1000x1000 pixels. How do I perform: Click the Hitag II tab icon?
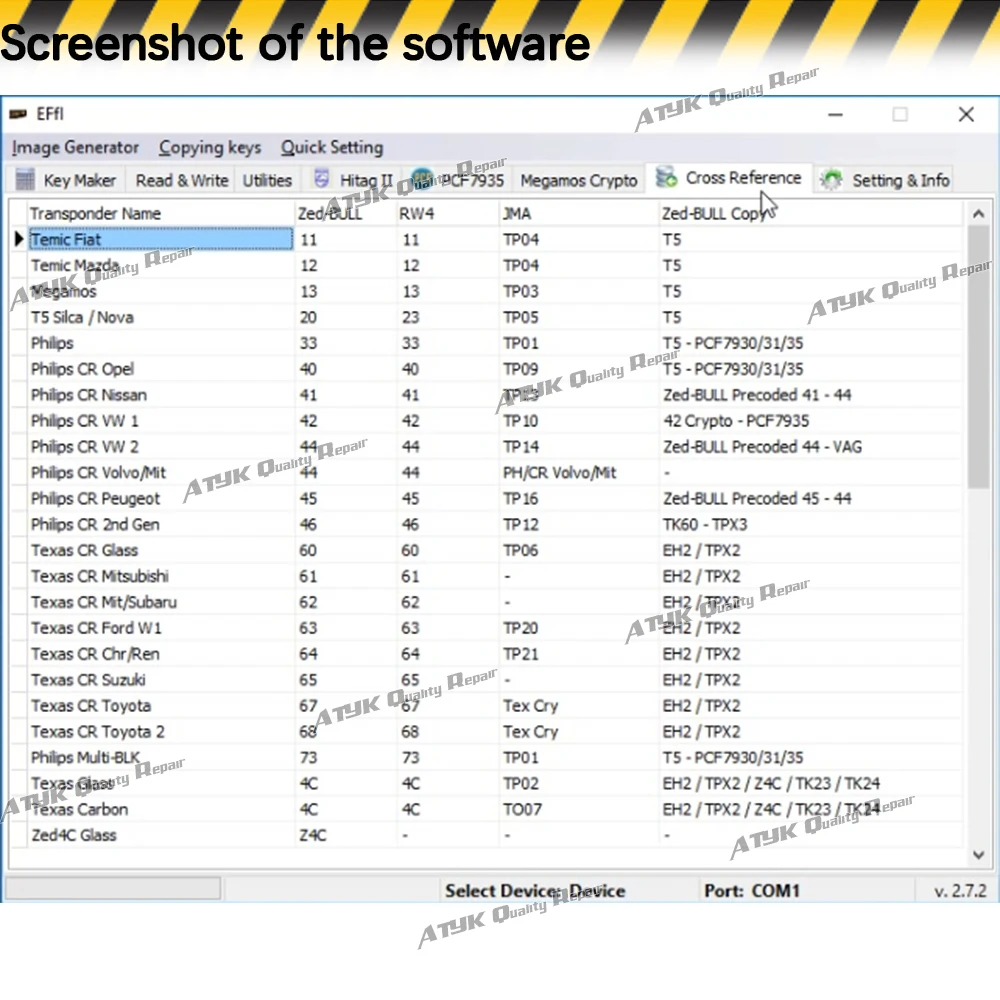coord(321,179)
